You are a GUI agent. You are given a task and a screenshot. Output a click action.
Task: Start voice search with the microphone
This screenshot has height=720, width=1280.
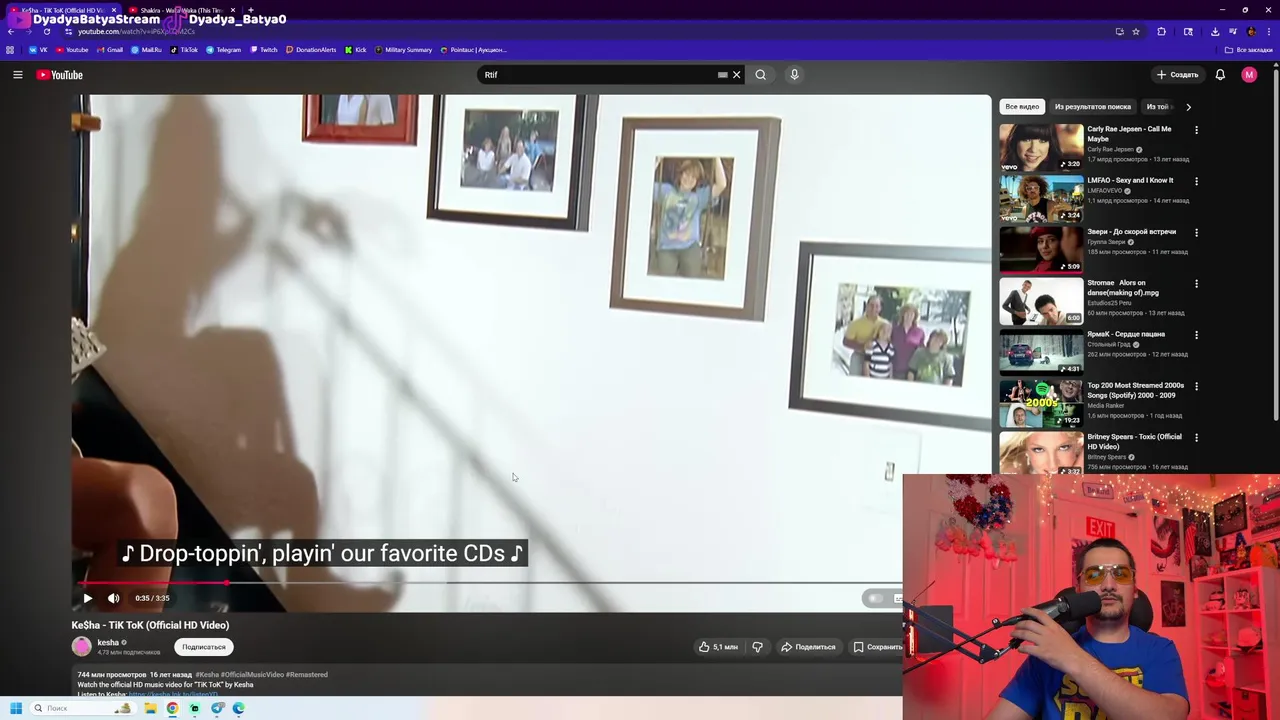coord(794,75)
